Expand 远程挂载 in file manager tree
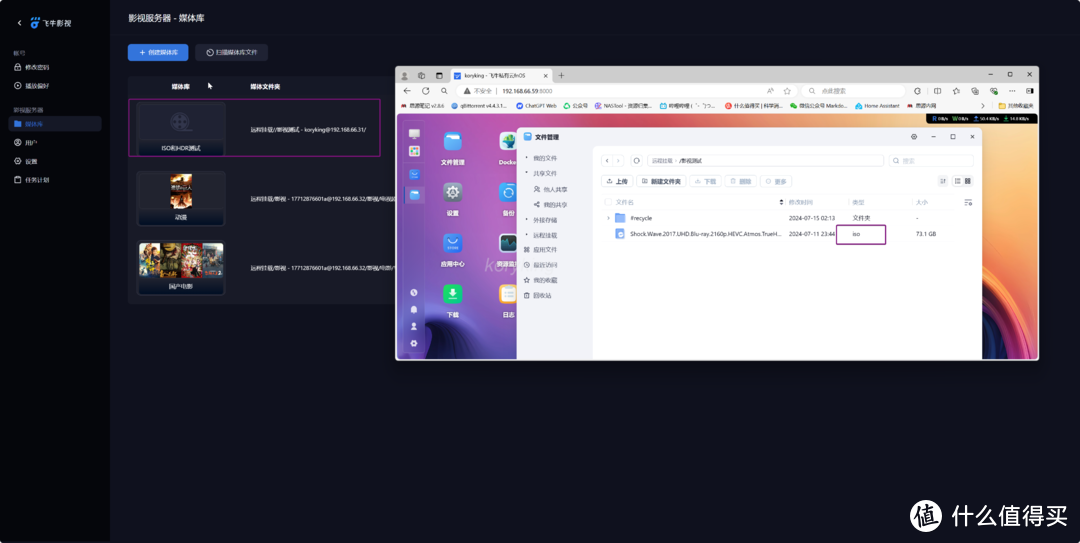1080x543 pixels. [527, 235]
